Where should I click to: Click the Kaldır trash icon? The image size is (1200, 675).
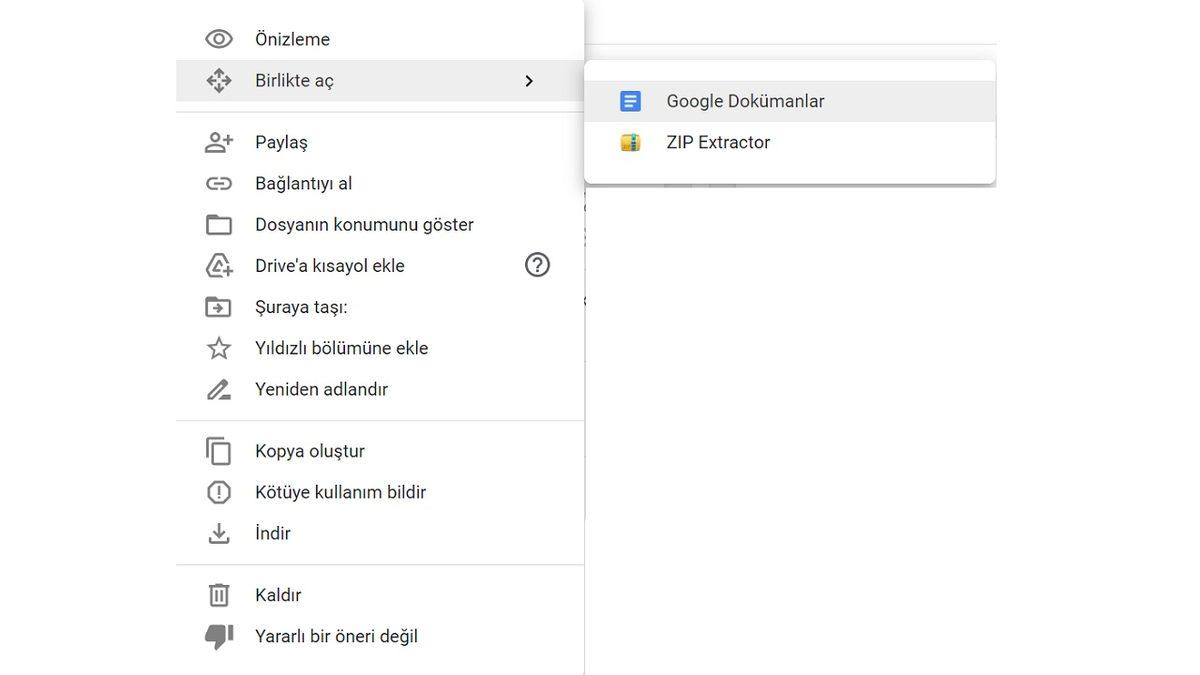[218, 593]
